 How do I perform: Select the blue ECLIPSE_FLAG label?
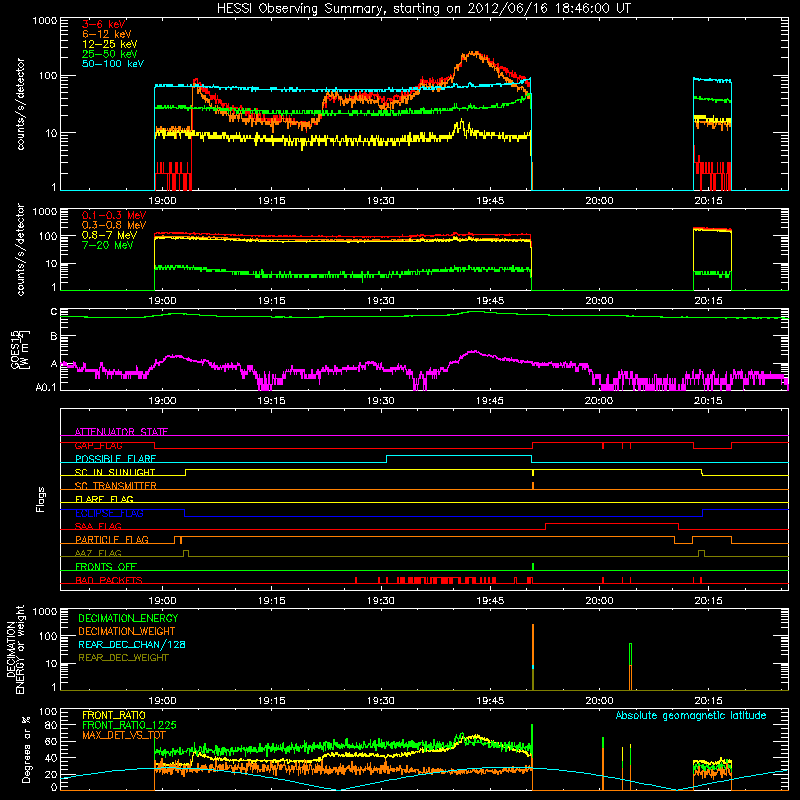pos(109,513)
